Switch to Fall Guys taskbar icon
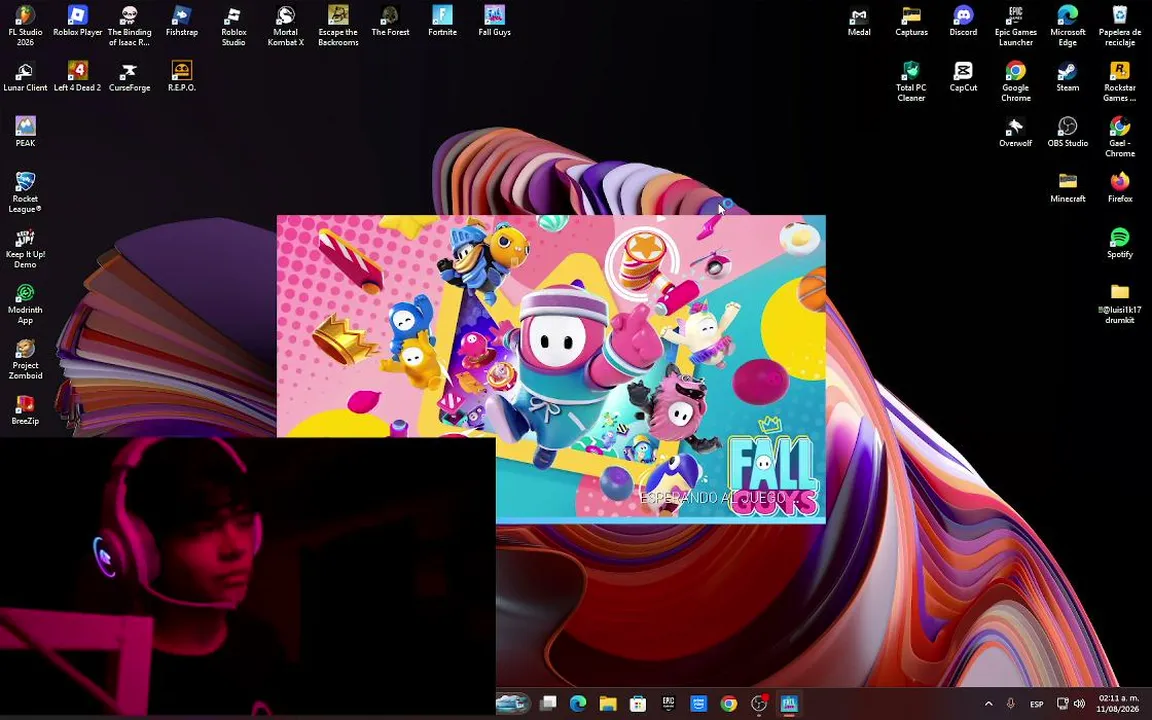The width and height of the screenshot is (1152, 720). 789,704
